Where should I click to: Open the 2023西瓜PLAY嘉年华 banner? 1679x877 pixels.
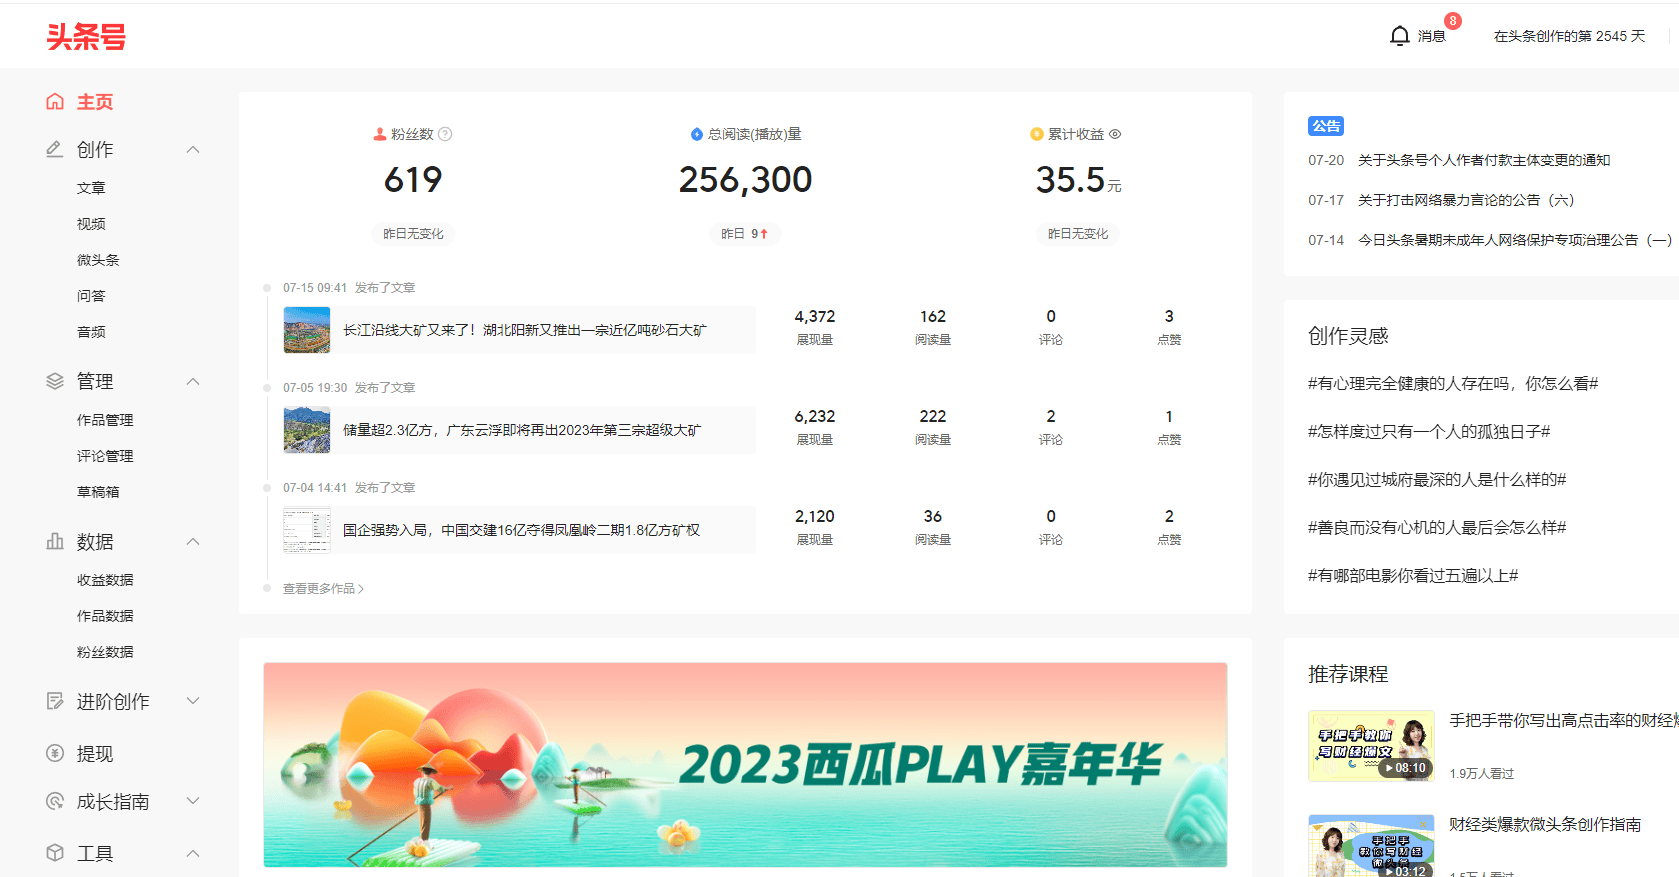tap(745, 764)
